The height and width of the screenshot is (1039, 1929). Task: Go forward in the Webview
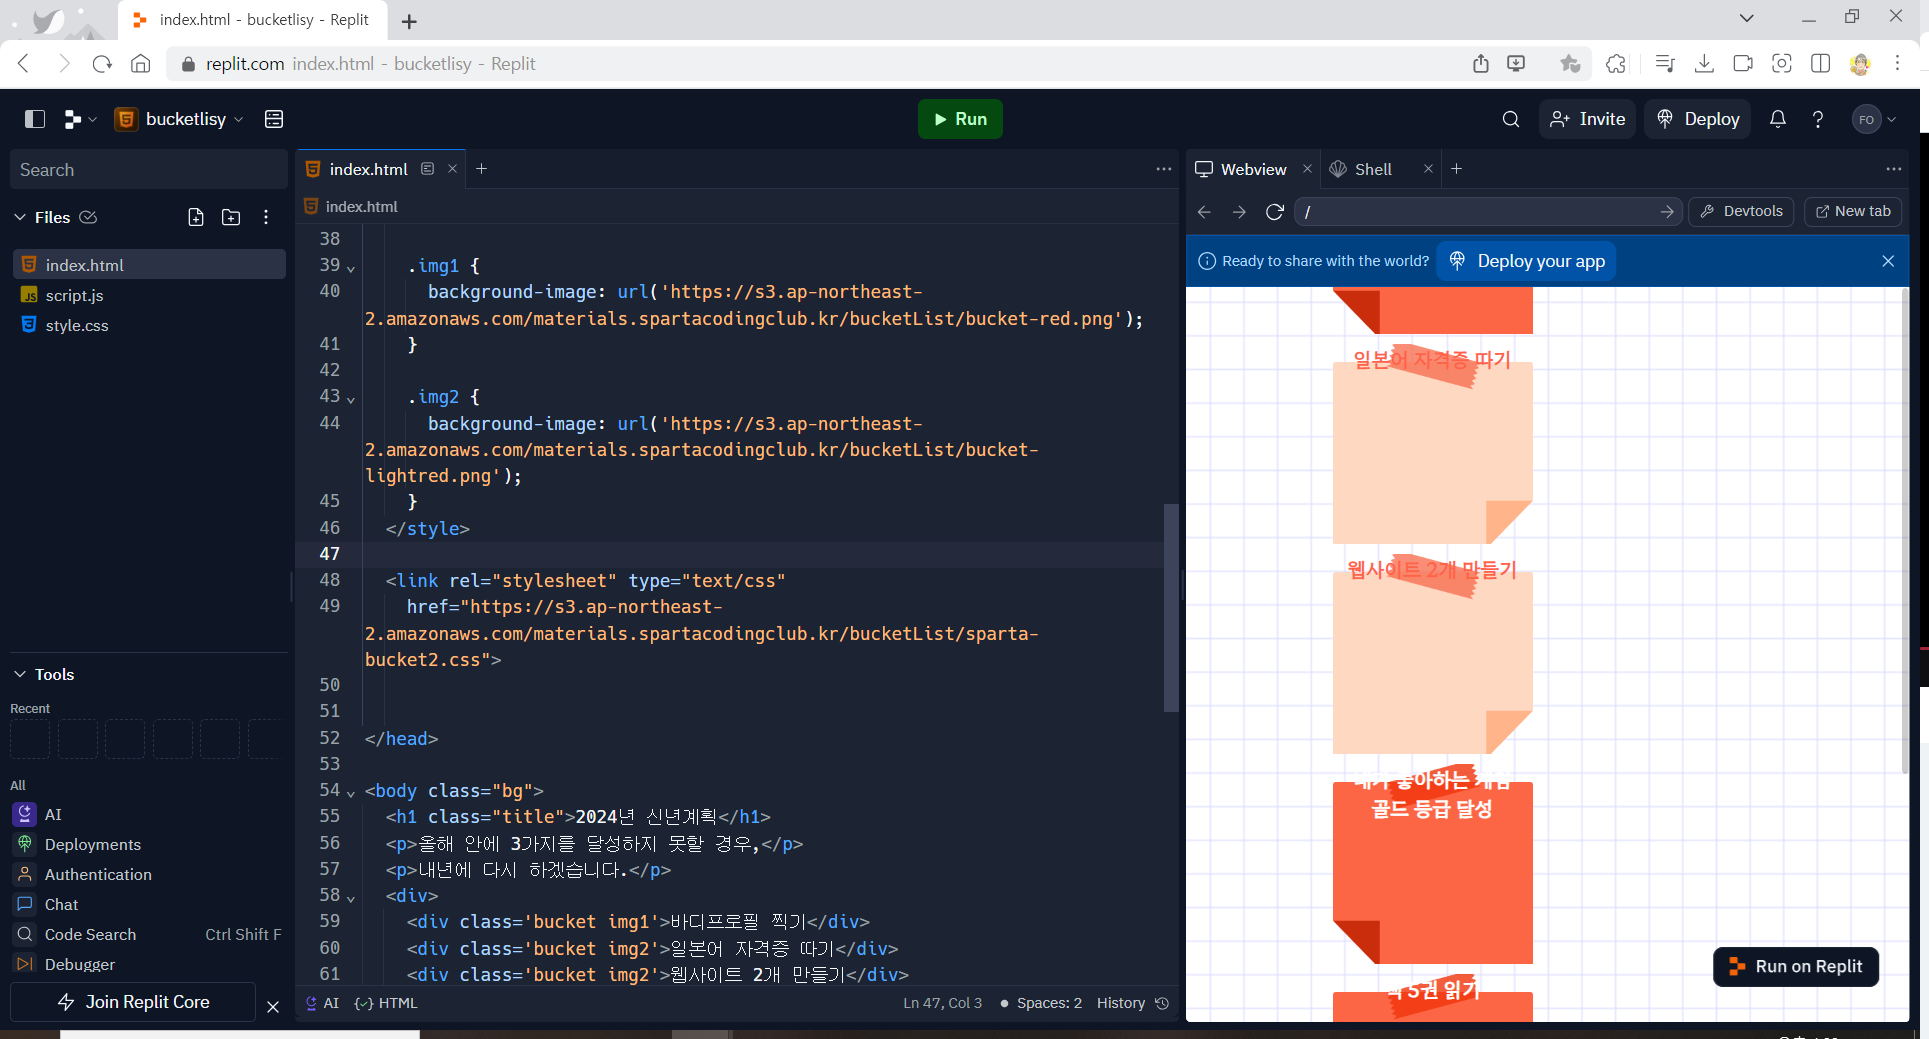click(1240, 212)
